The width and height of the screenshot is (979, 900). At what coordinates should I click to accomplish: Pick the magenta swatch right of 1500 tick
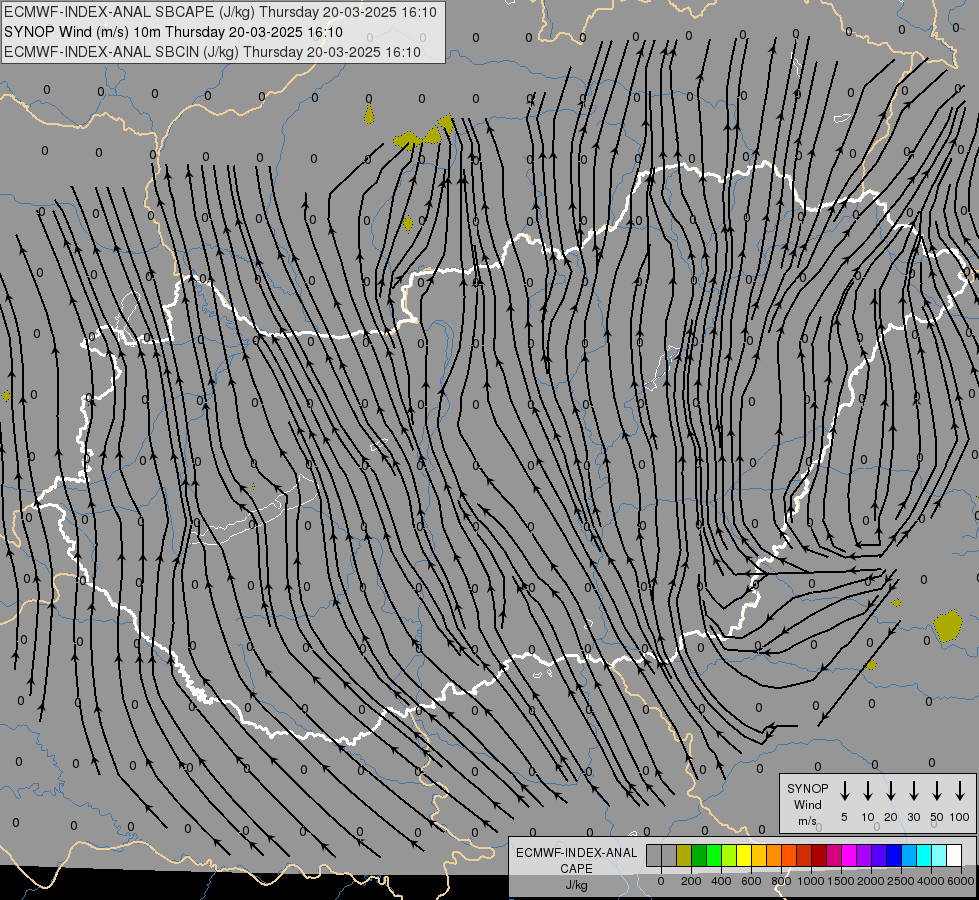point(849,856)
